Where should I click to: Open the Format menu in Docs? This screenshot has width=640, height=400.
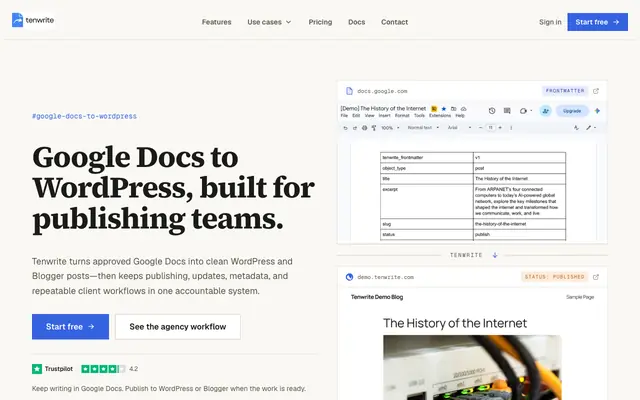(402, 116)
